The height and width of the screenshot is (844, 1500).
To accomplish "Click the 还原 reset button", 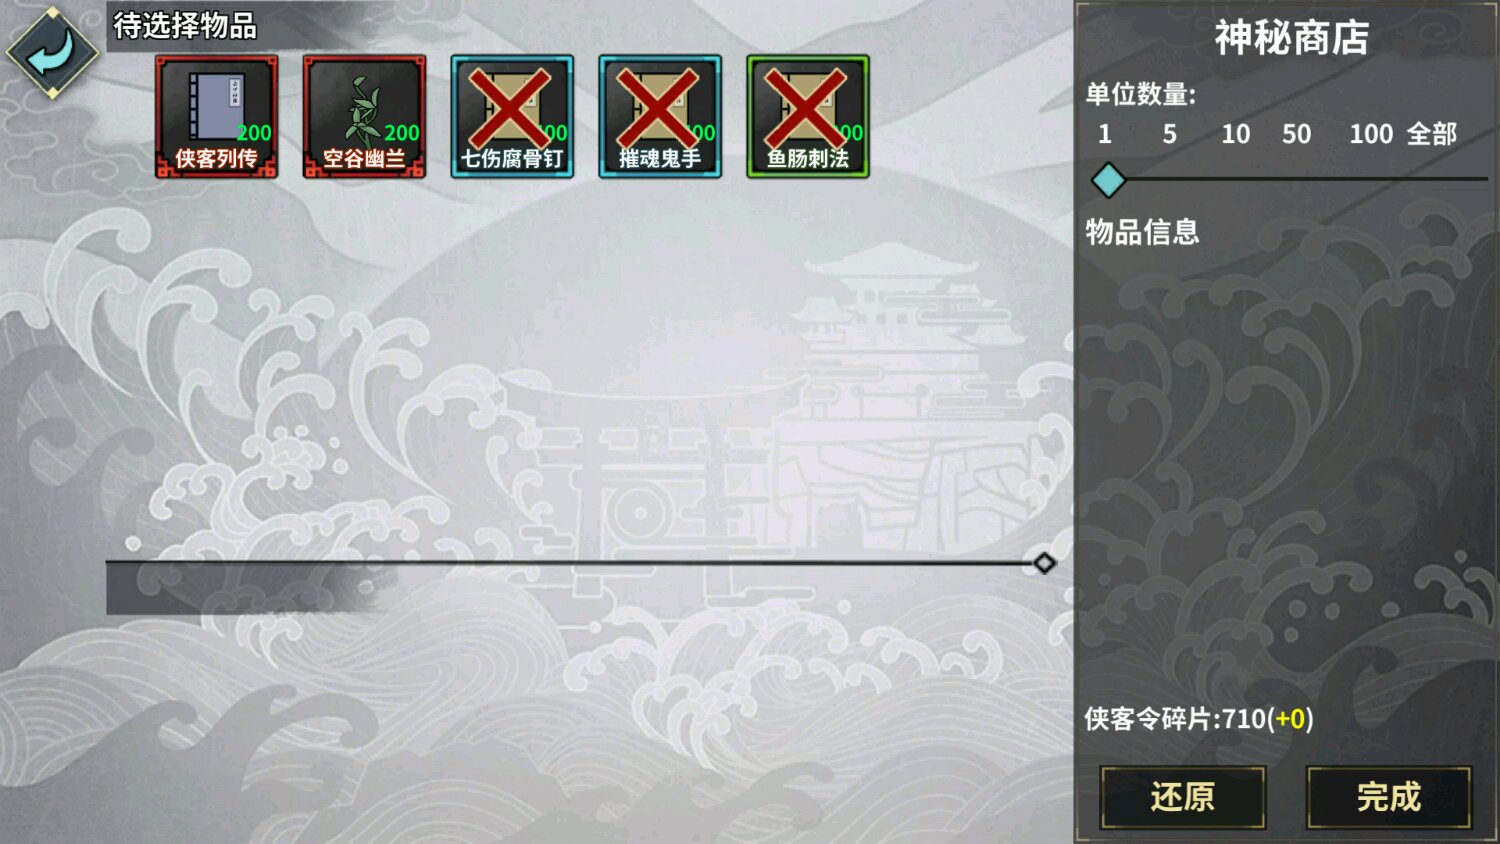I will point(1183,797).
